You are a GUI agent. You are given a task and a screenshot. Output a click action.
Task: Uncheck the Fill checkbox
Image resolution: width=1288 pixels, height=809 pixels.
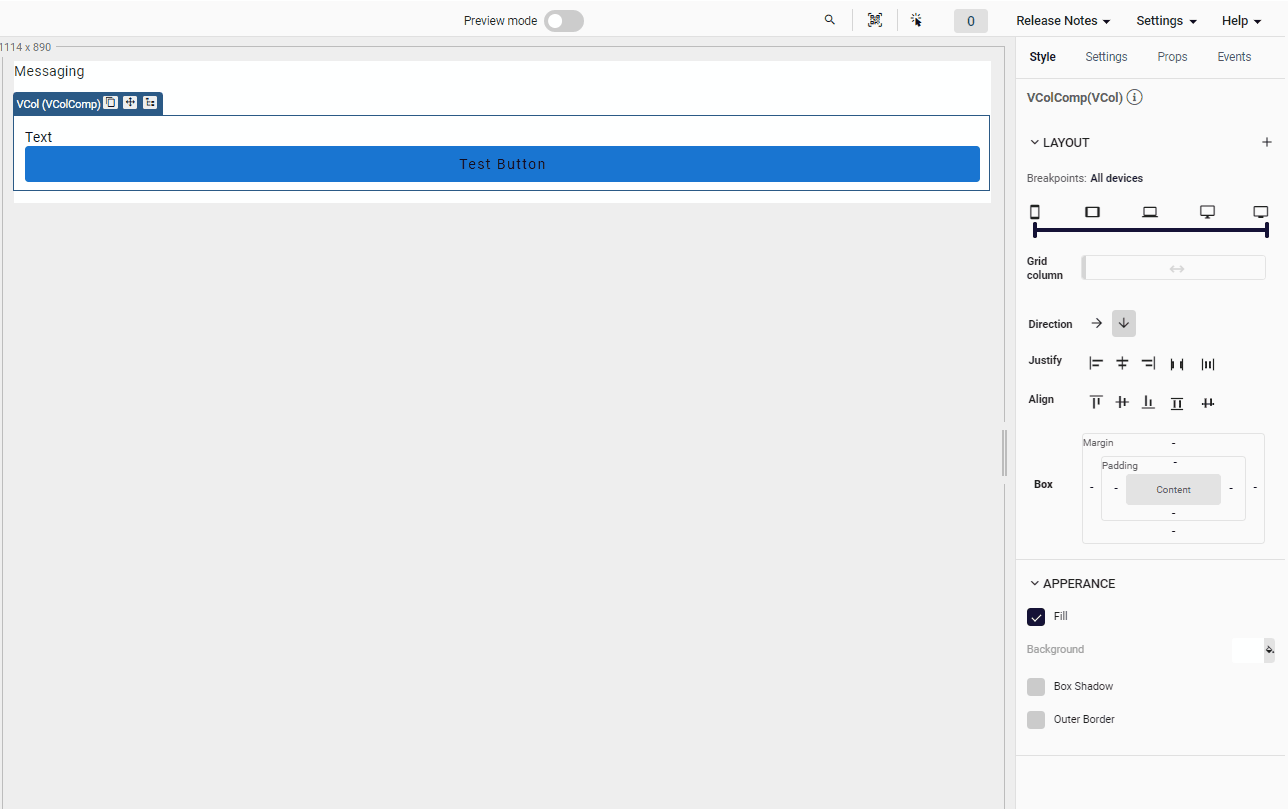[1036, 617]
